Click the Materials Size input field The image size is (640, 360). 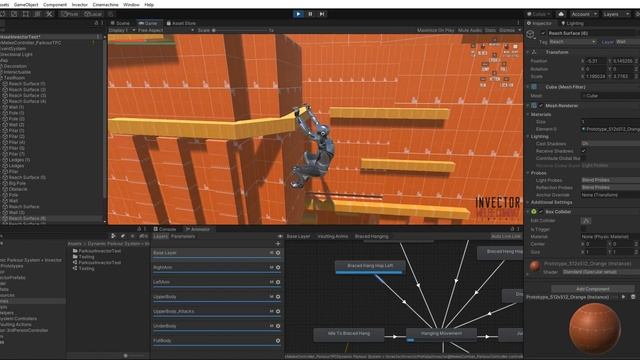(x=610, y=122)
